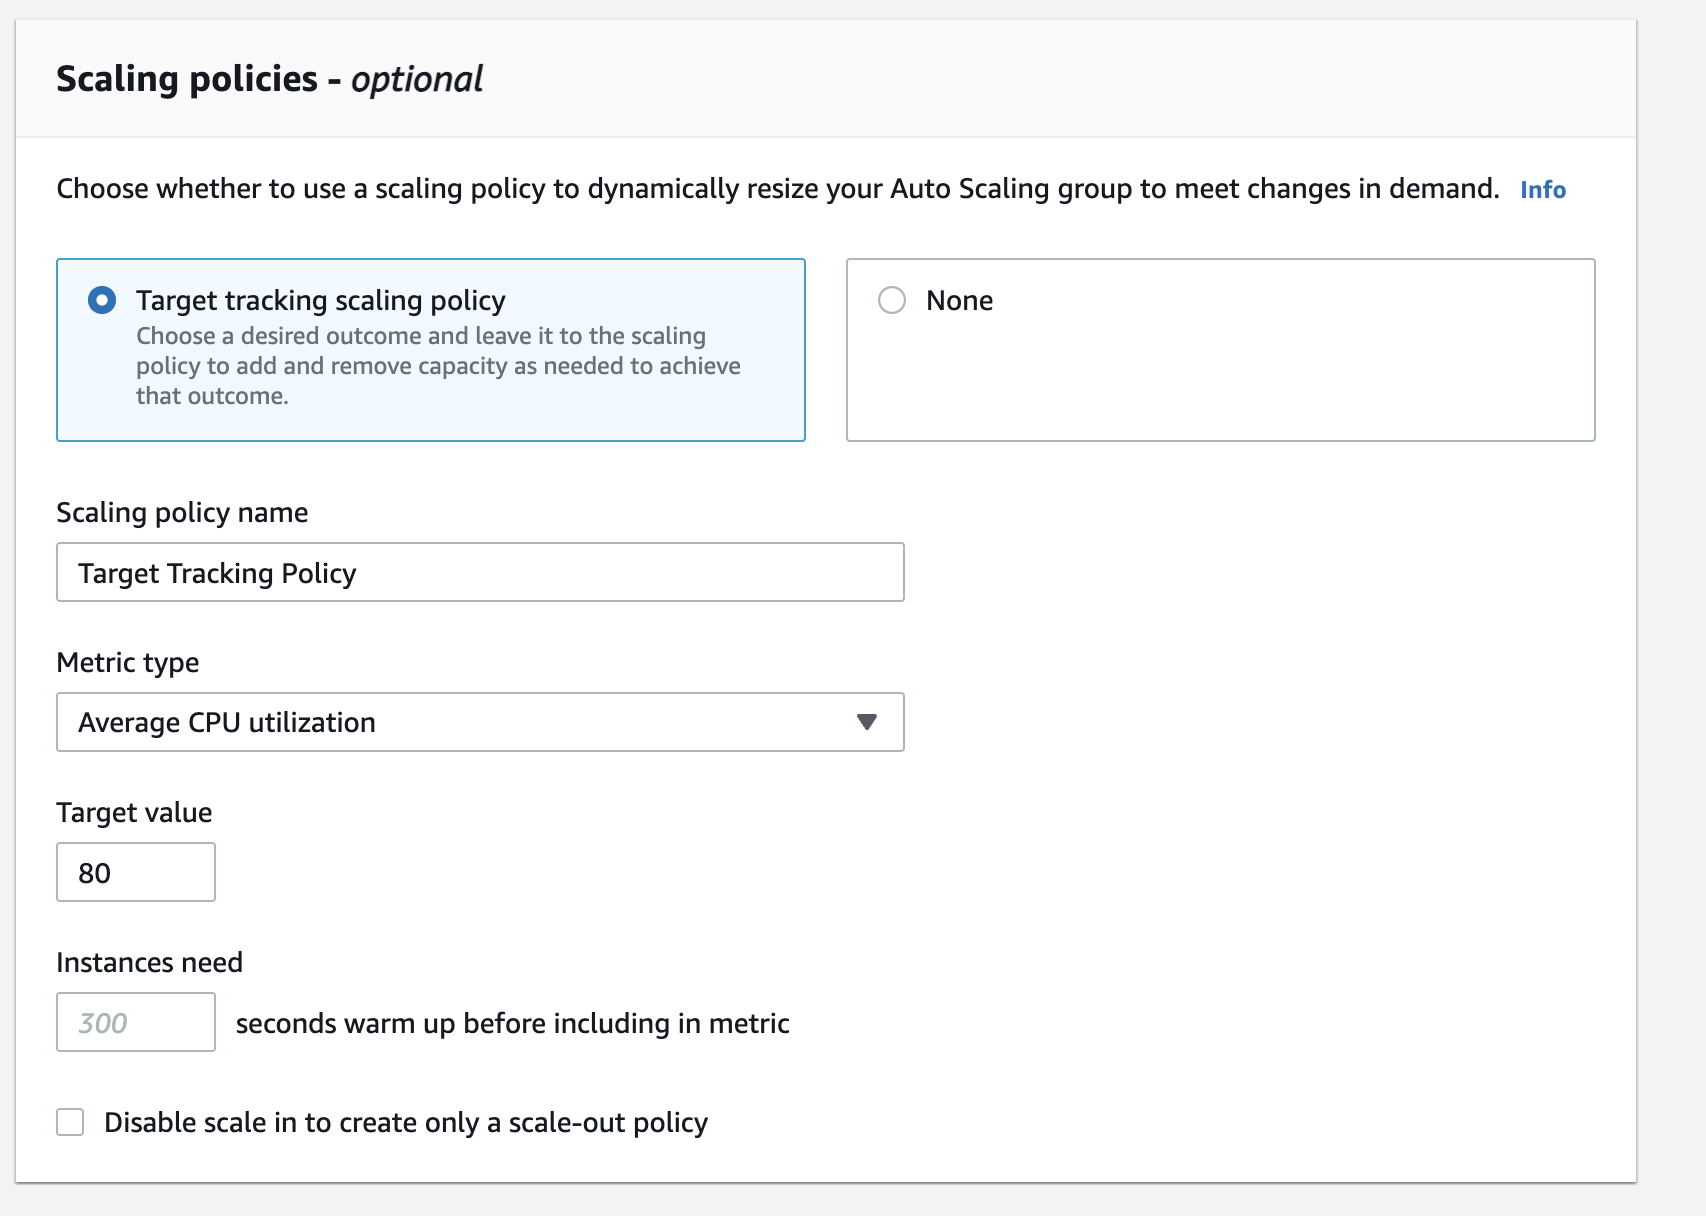
Task: Click the Scaling policy name field
Action: [x=480, y=572]
